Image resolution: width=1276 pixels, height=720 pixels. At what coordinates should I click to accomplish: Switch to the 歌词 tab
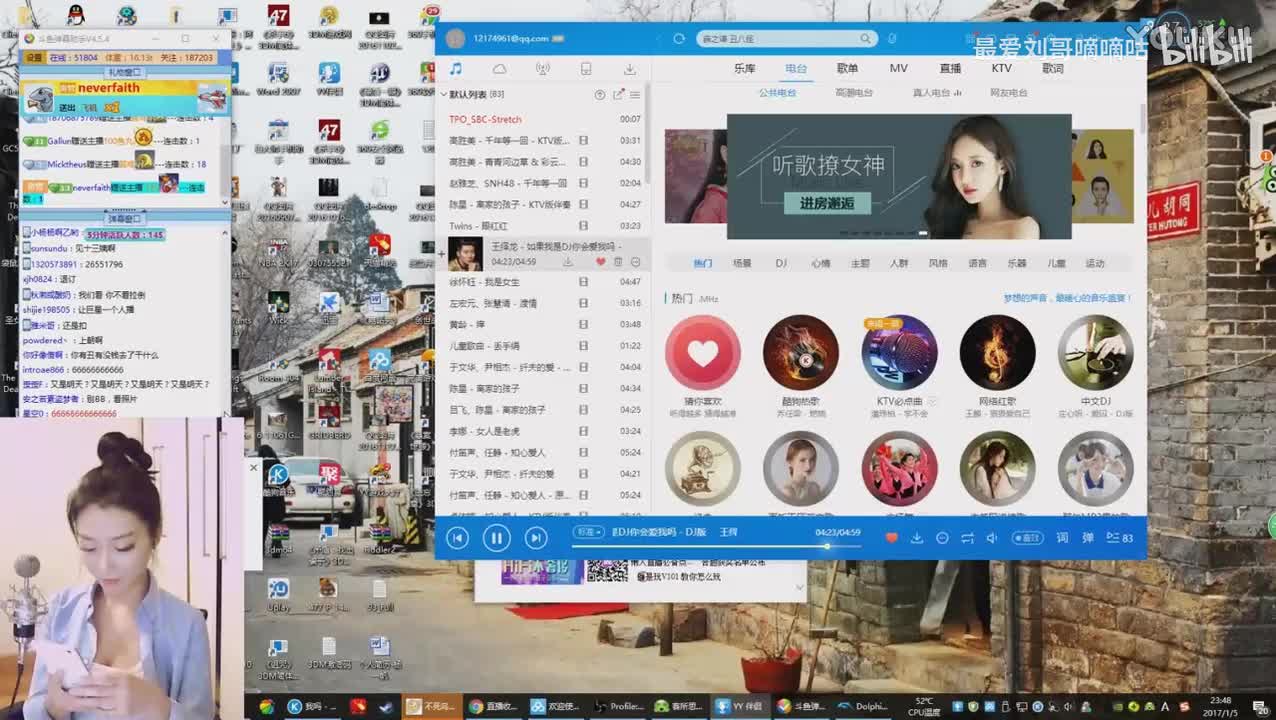[x=1053, y=68]
